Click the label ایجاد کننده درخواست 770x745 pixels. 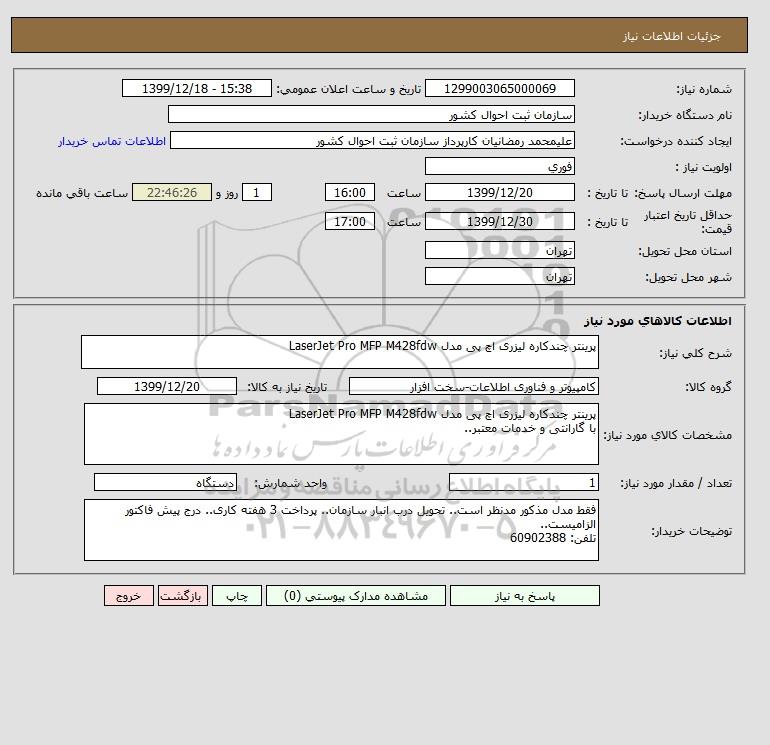(x=676, y=141)
